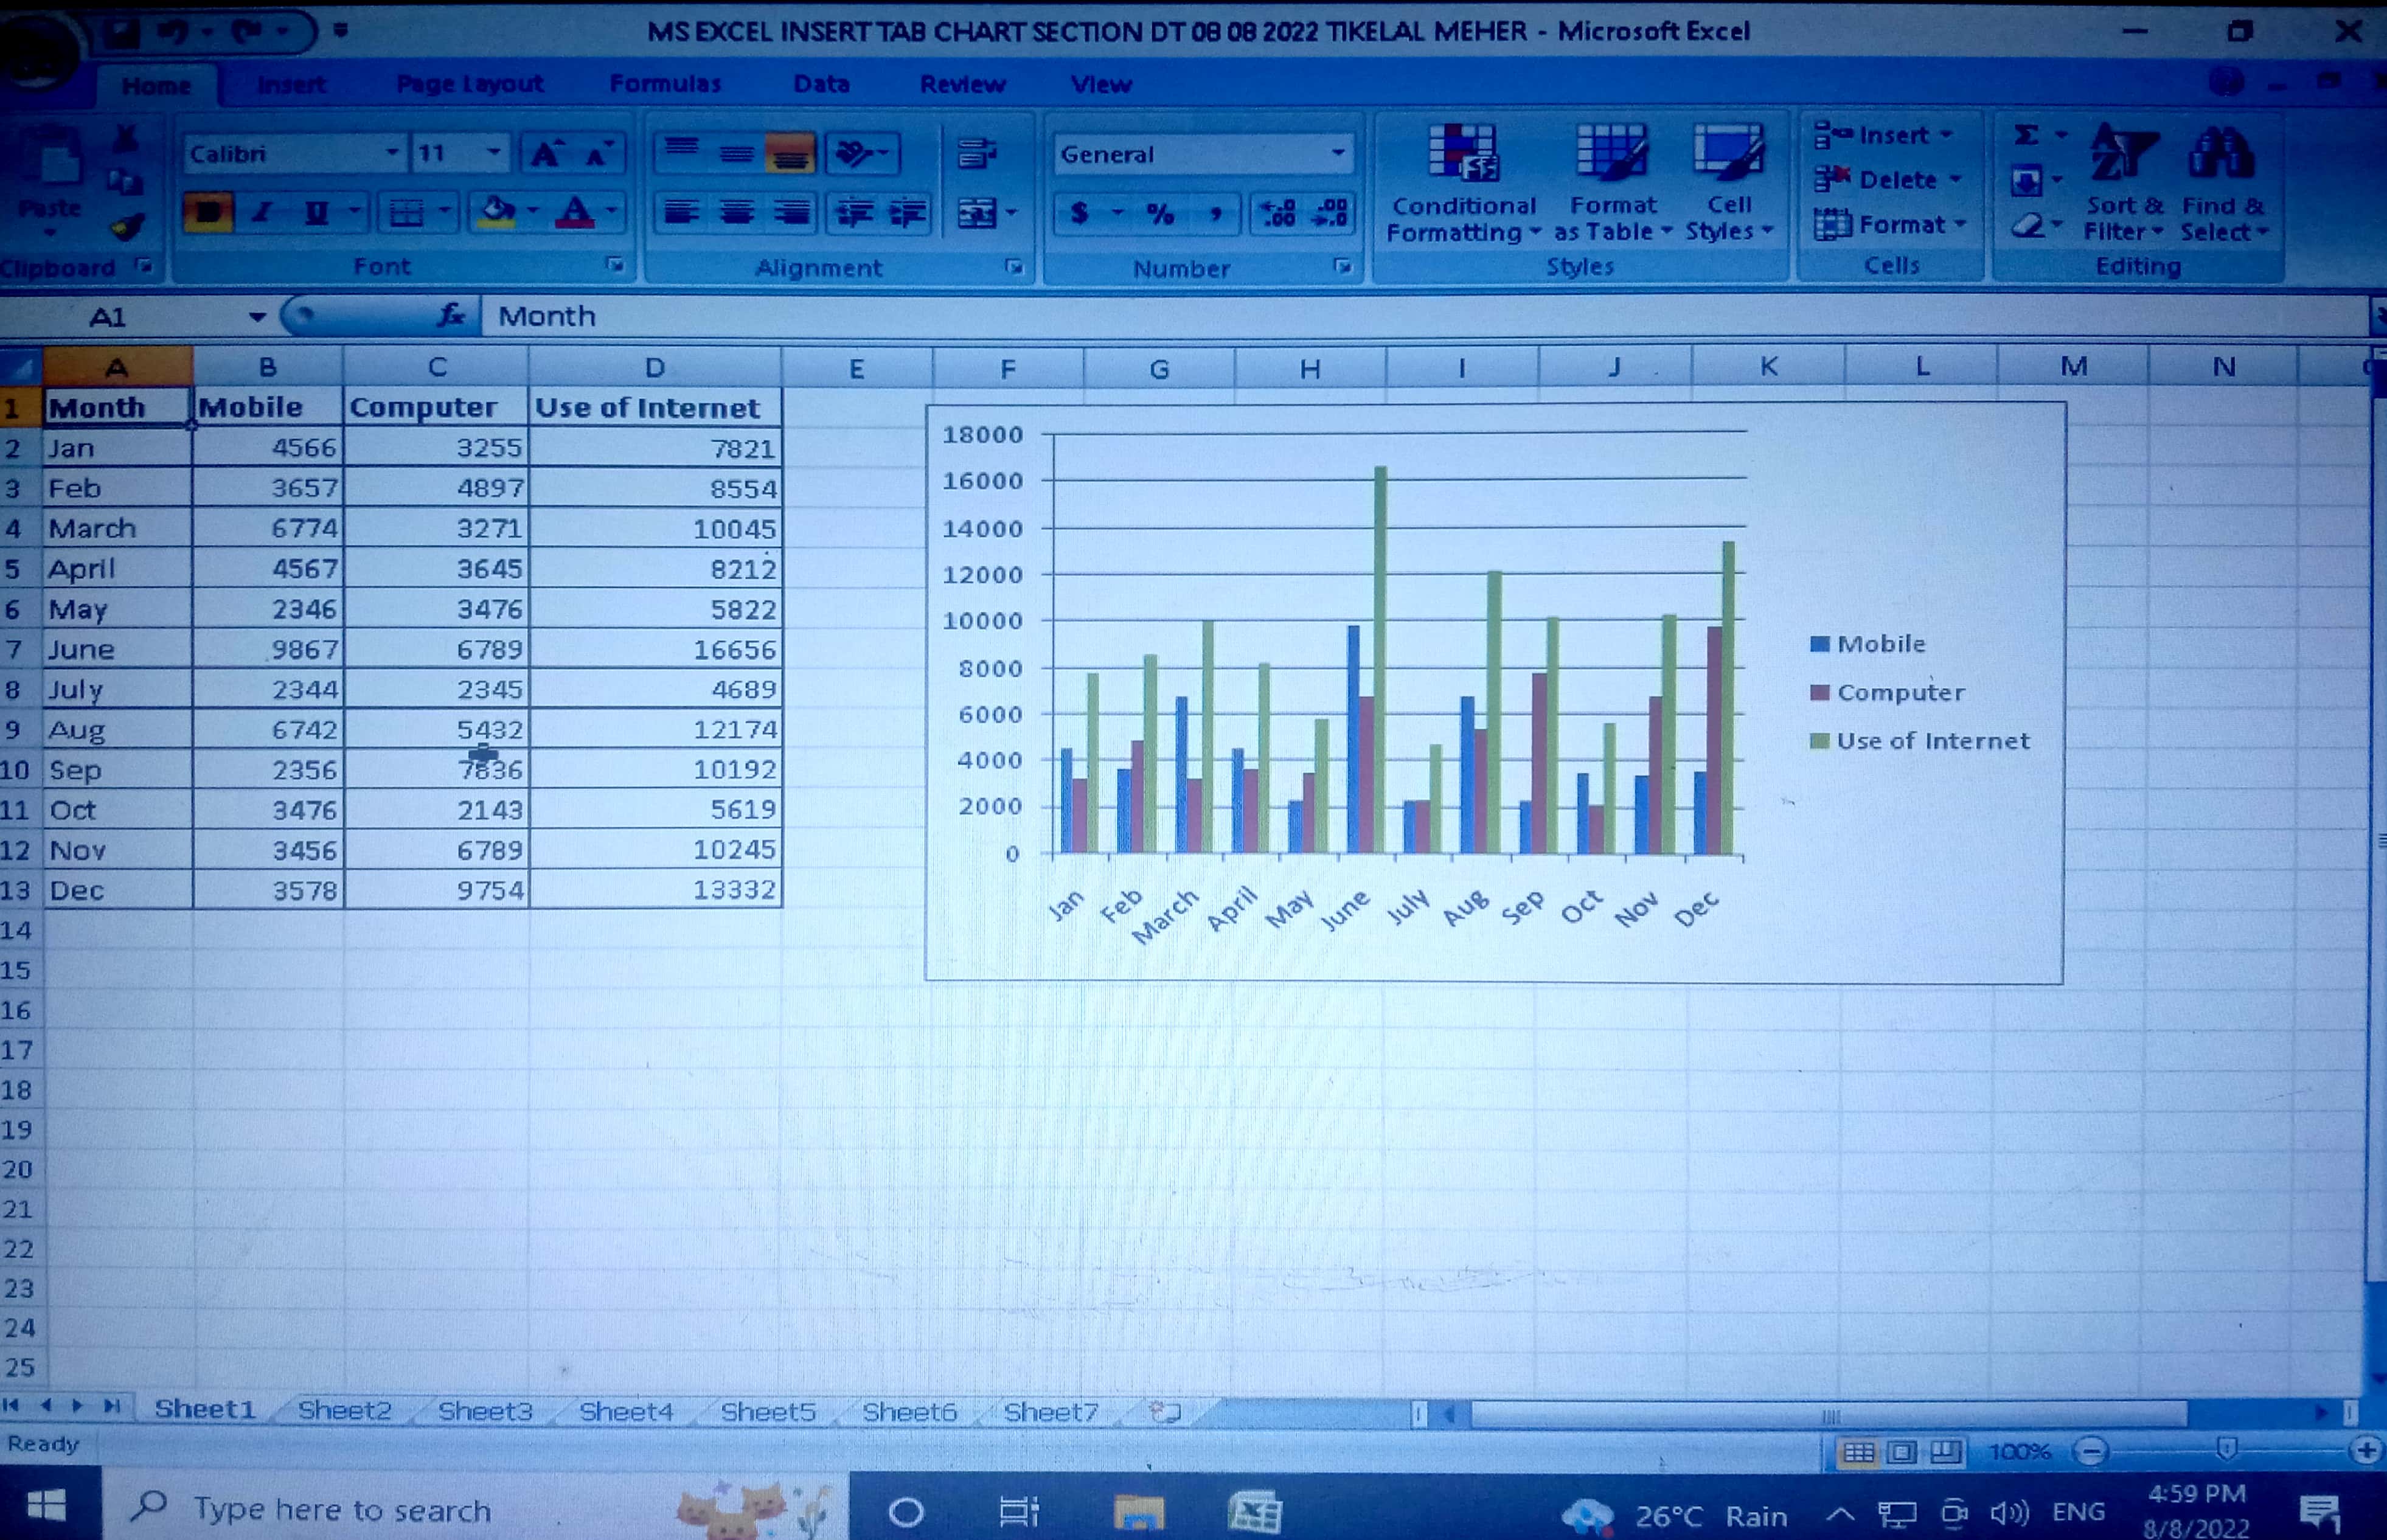Image resolution: width=2387 pixels, height=1540 pixels.
Task: Toggle Bold formatting
Action: (x=208, y=213)
